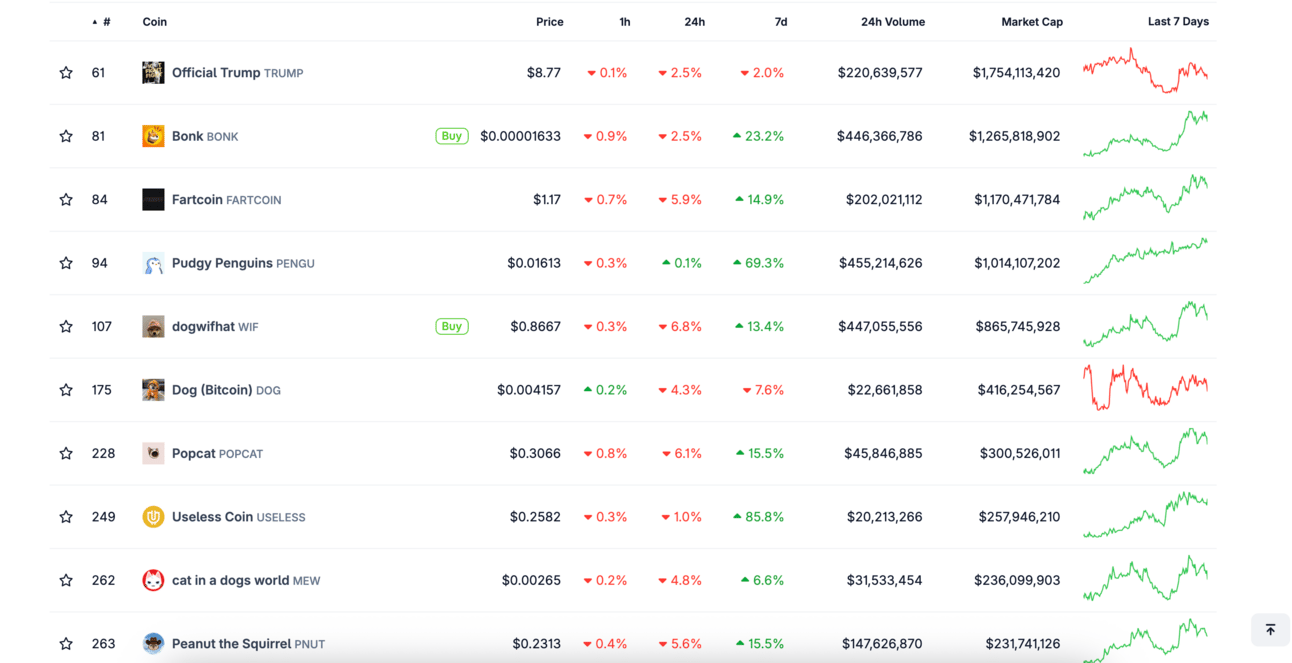Favorite Bonk with its star
This screenshot has width=1292, height=663.
(x=66, y=136)
